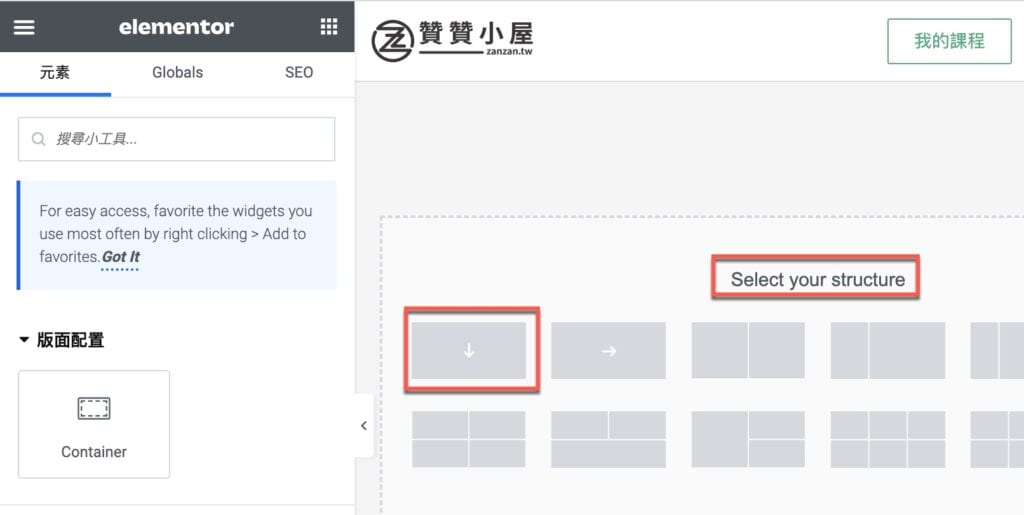Focus the 搜尋小工具 search field
The width and height of the screenshot is (1024, 515).
[x=176, y=139]
